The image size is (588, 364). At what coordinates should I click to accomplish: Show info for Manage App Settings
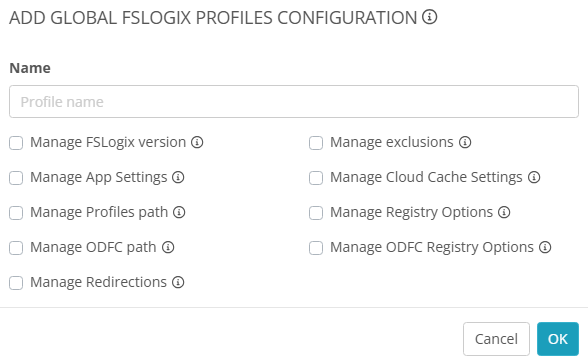[178, 177]
